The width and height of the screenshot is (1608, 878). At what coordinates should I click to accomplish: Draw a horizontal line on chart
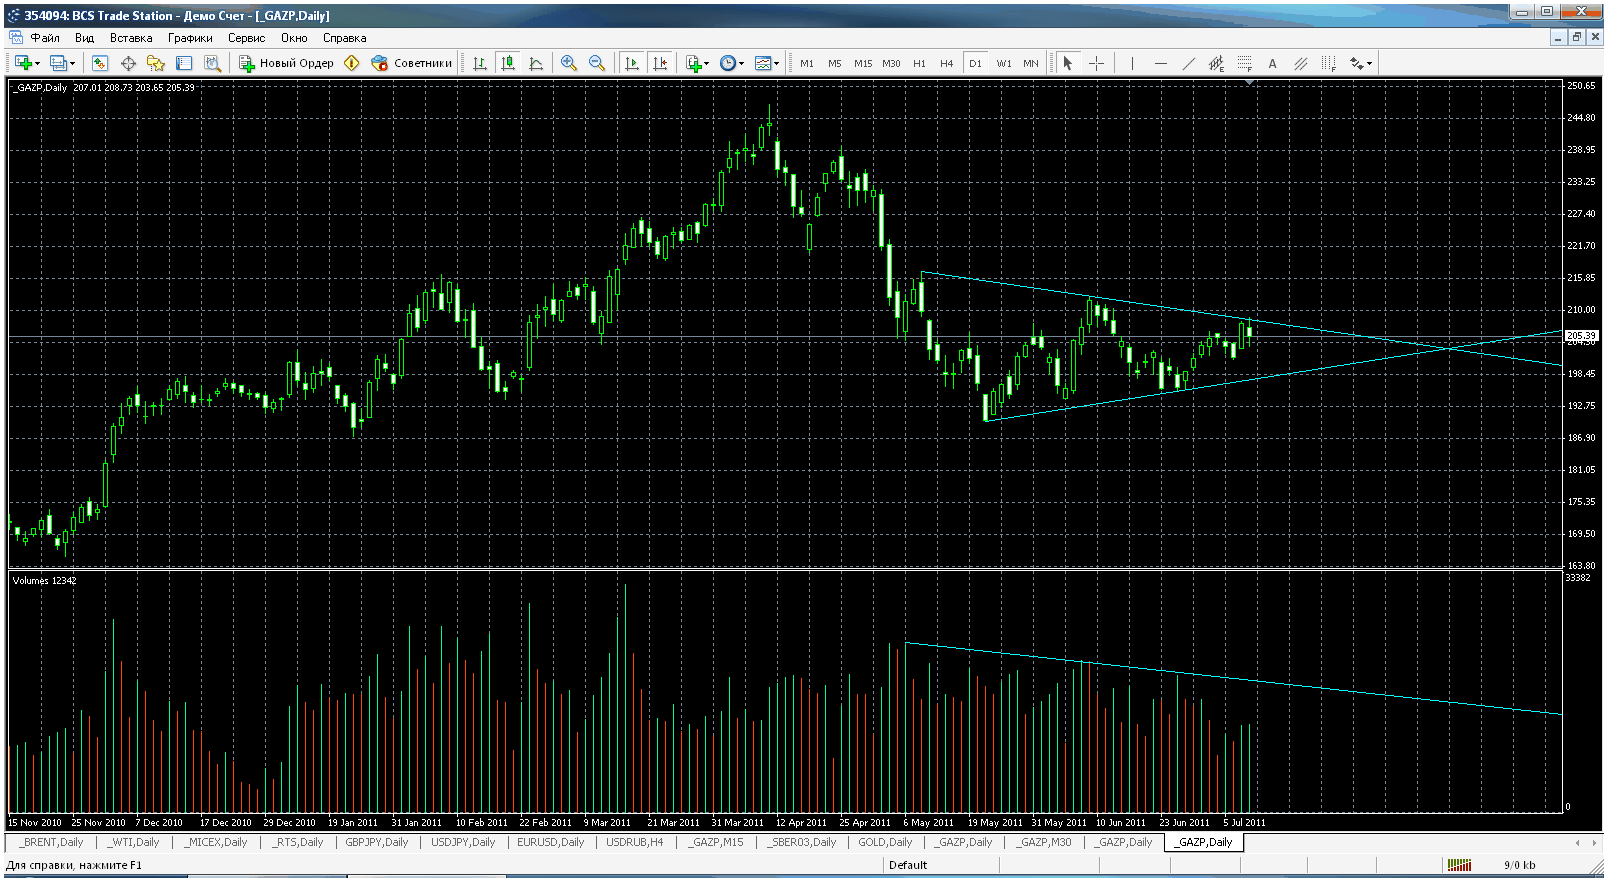point(1160,63)
